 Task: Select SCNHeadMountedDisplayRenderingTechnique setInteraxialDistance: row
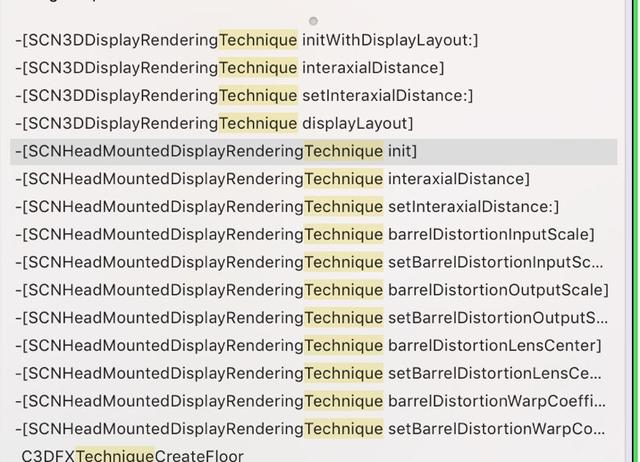[313, 207]
